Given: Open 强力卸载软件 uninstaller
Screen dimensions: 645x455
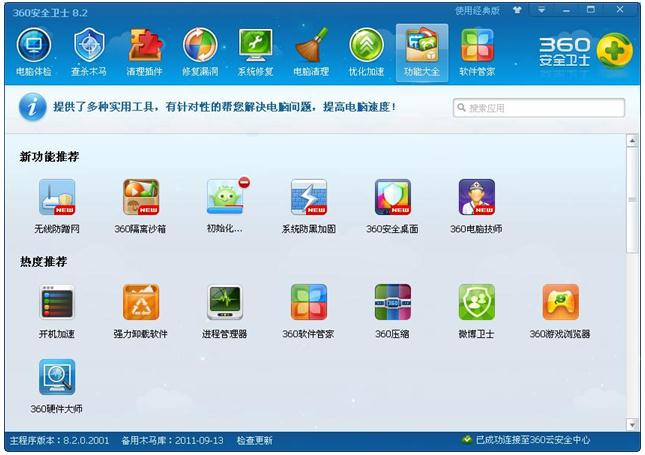Looking at the screenshot, I should [141, 311].
